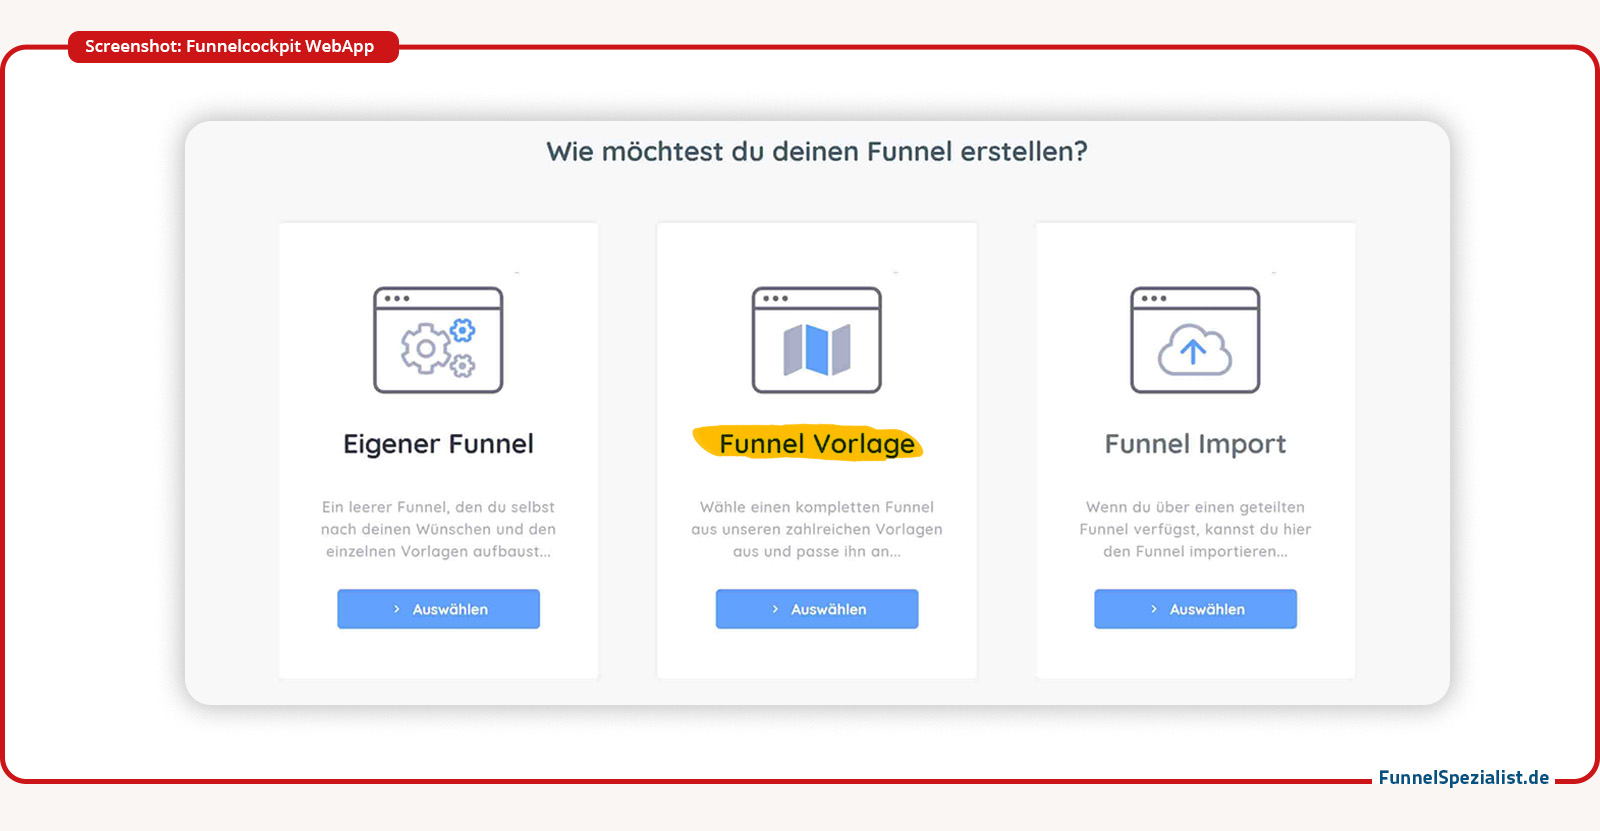
Task: Click the 'Wenn du über einen geteilten' description
Action: coord(1195,529)
